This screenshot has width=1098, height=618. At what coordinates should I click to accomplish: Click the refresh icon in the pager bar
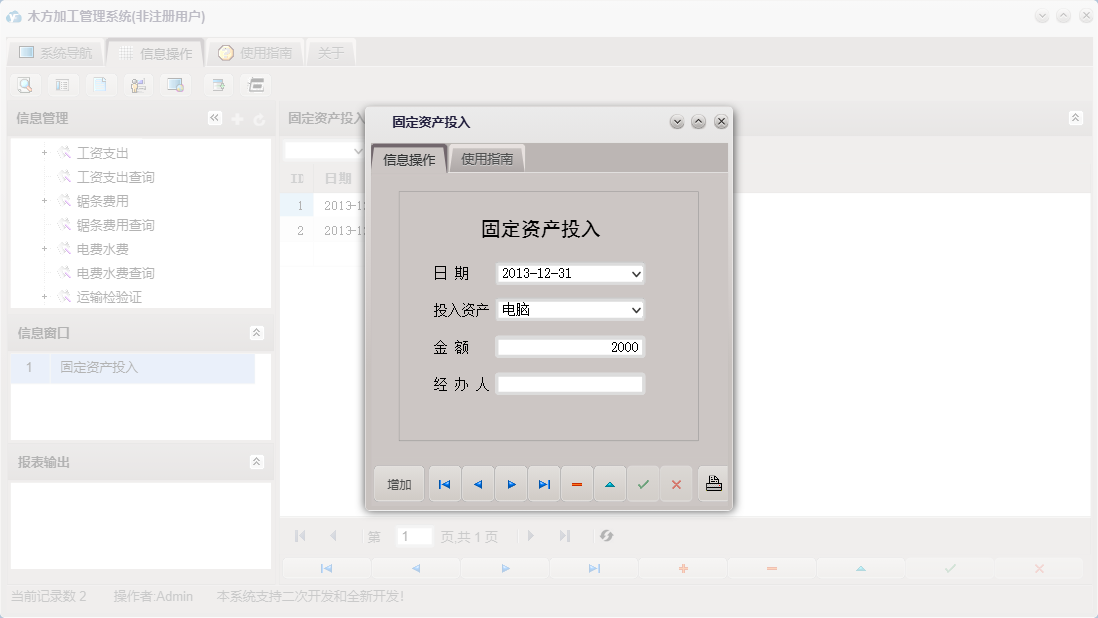tap(606, 536)
